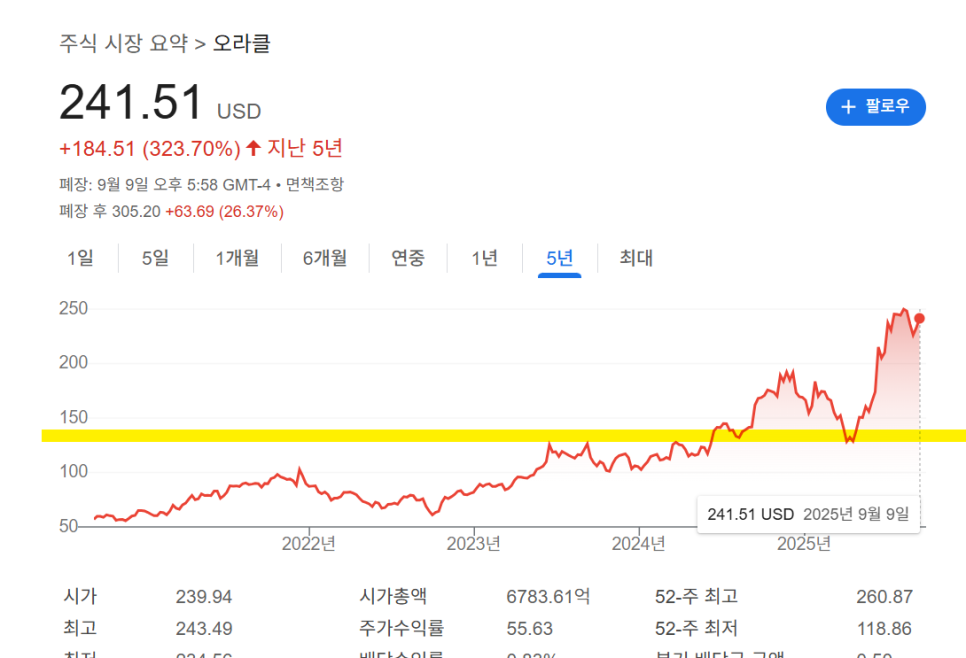Choose the 1년 range tab
The height and width of the screenshot is (658, 966).
coord(484,258)
